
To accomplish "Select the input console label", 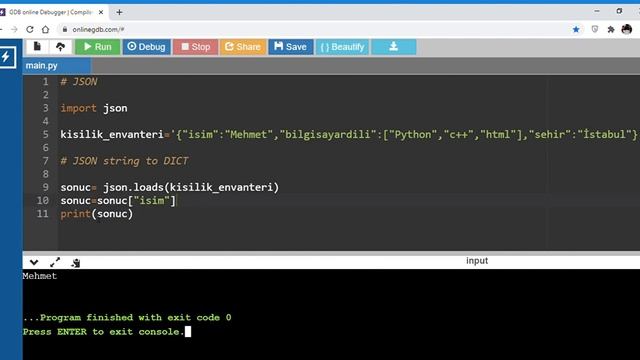I will pos(477,261).
